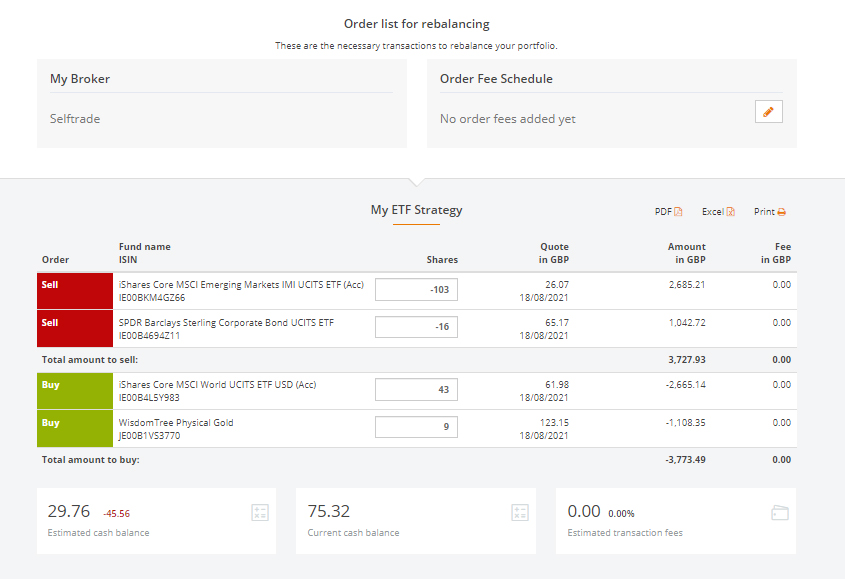Edit the shares field showing 9

416,427
